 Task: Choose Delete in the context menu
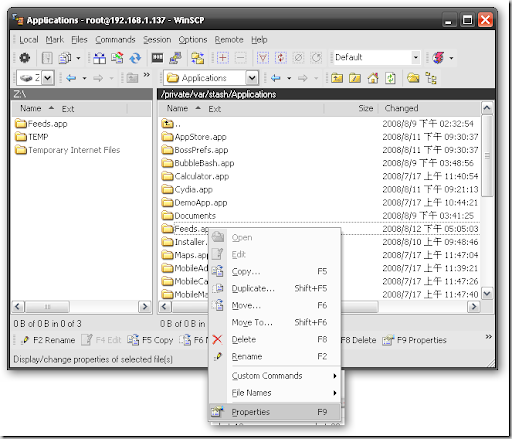coord(275,339)
